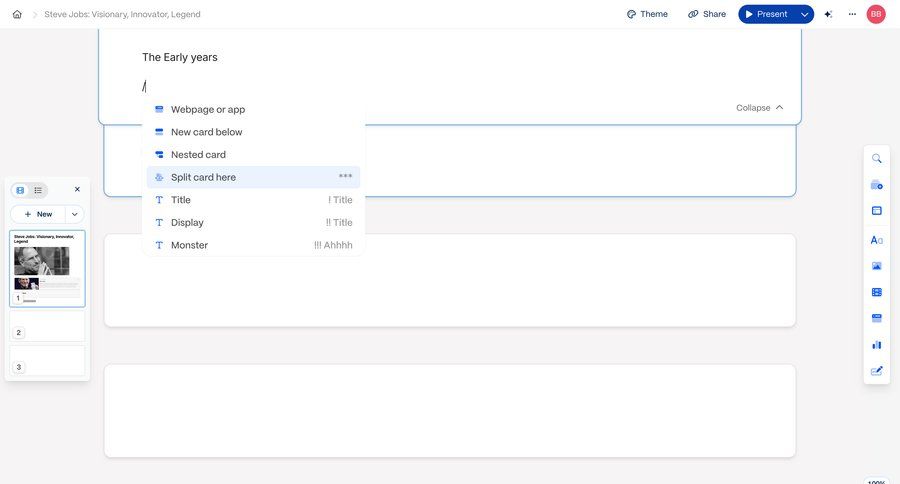Open search icon in right sidebar
This screenshot has width=900, height=484.
(x=876, y=158)
